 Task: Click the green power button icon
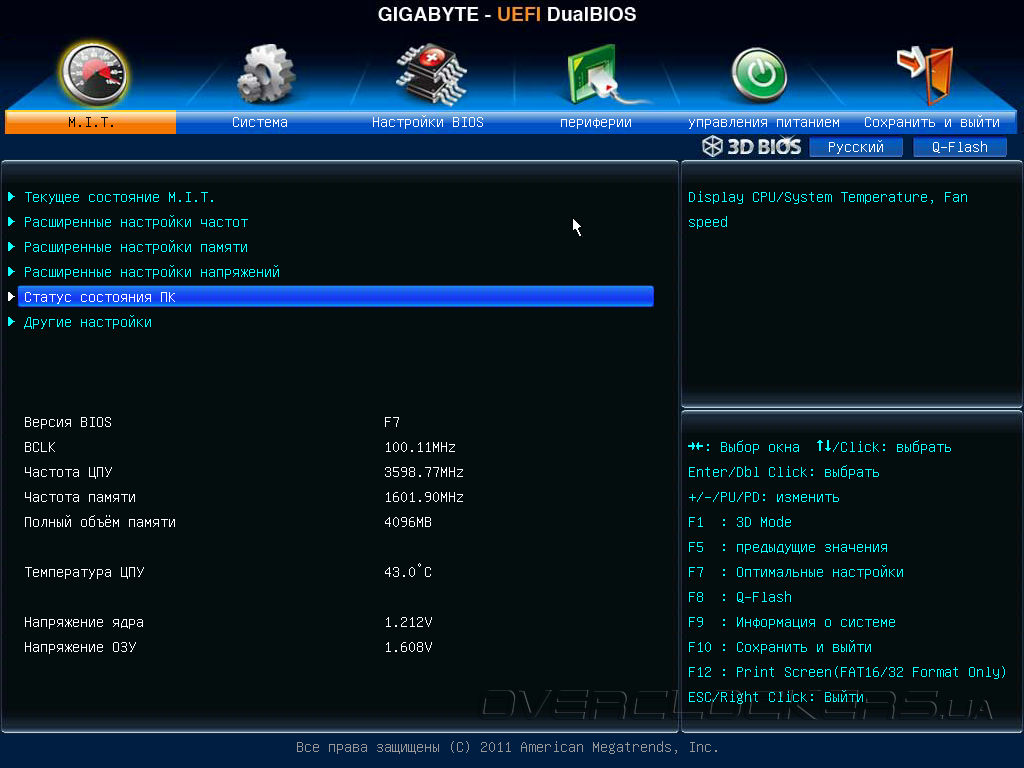759,76
